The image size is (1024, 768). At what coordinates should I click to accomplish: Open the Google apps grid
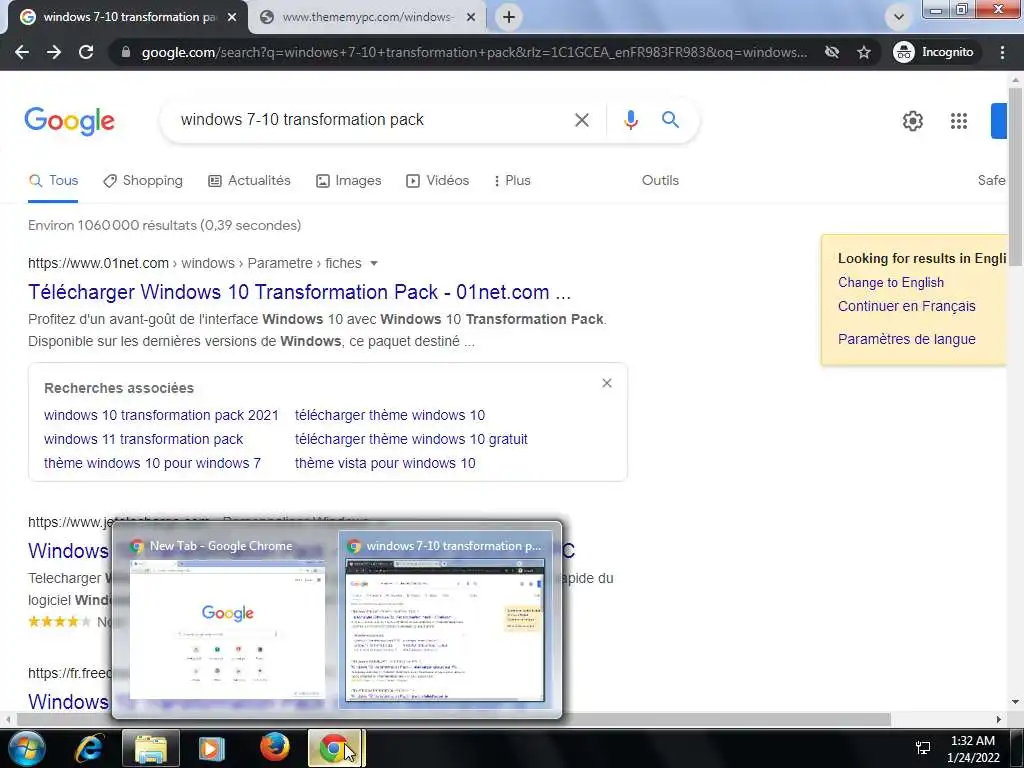point(958,121)
